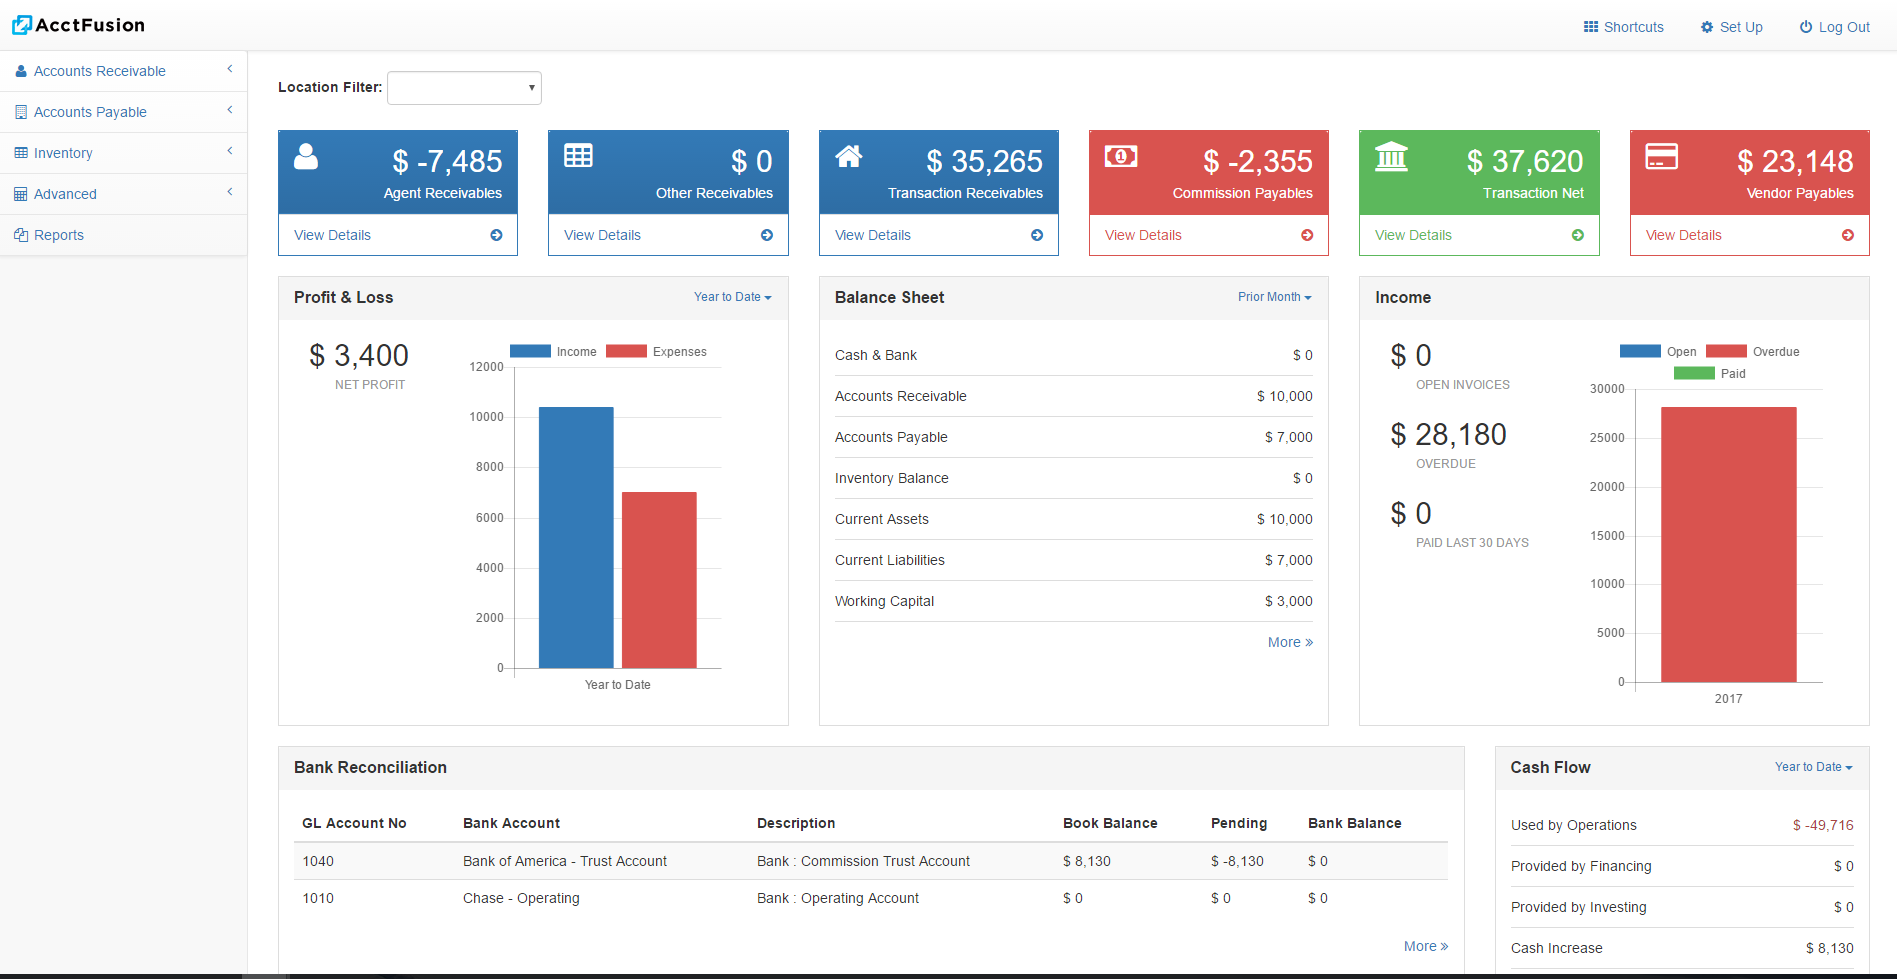
Task: Click the Other Receivables table icon
Action: point(578,156)
